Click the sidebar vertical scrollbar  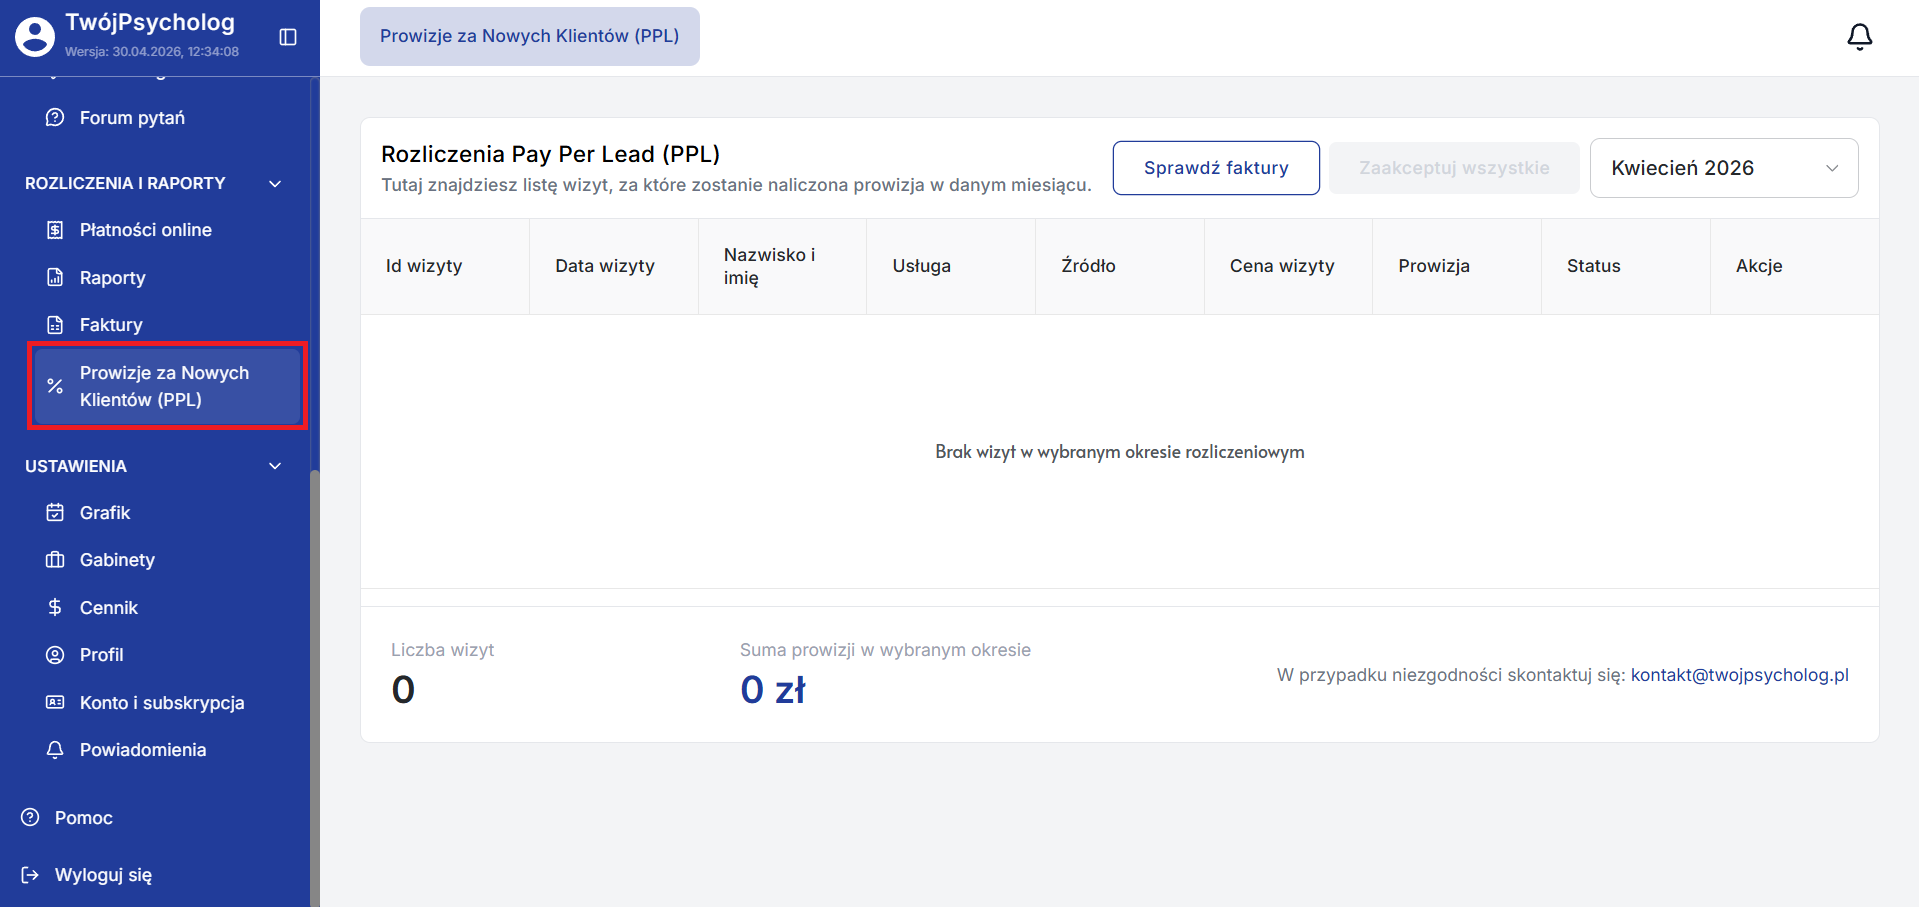coord(315,688)
